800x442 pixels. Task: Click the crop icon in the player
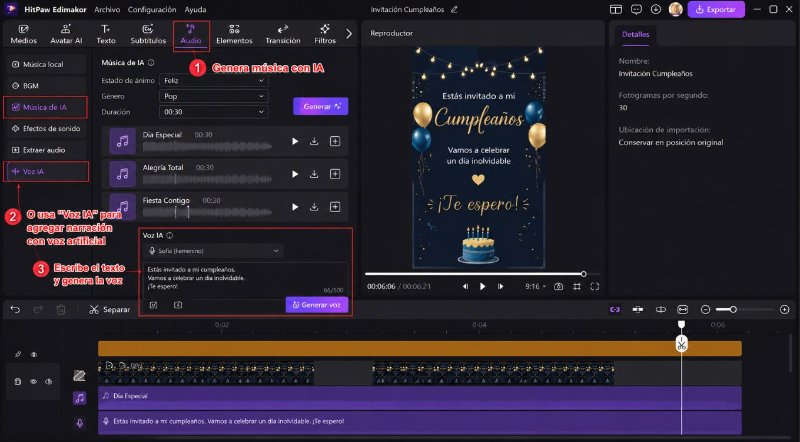coord(577,286)
